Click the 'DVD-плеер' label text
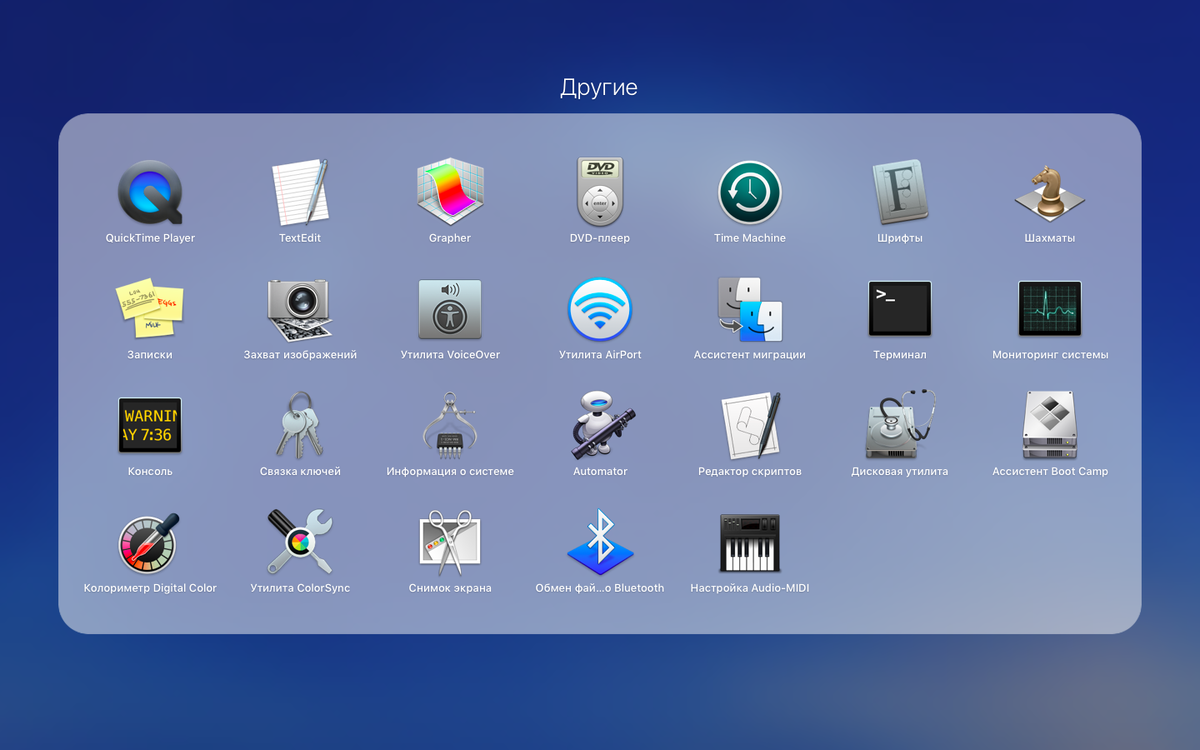The width and height of the screenshot is (1200, 750). [x=600, y=238]
